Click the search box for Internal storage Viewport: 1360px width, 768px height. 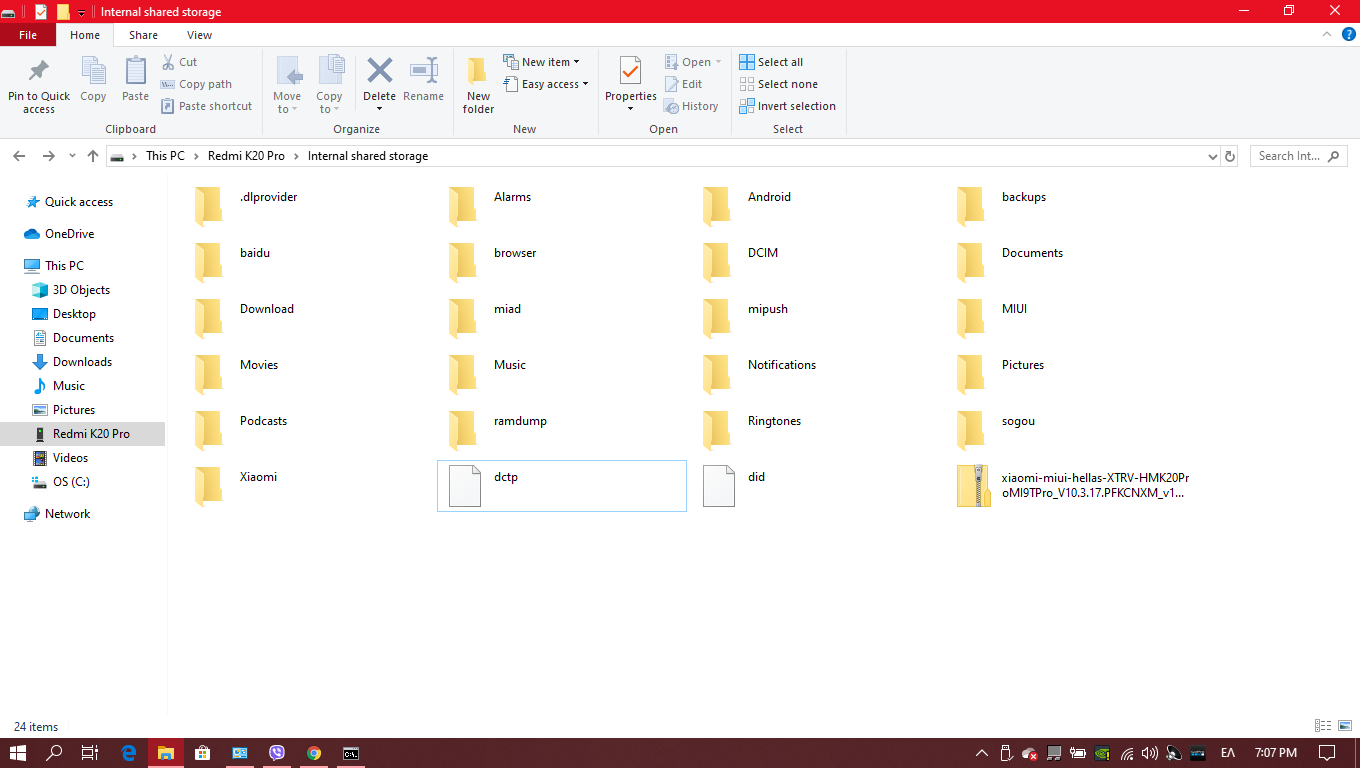click(x=1295, y=156)
